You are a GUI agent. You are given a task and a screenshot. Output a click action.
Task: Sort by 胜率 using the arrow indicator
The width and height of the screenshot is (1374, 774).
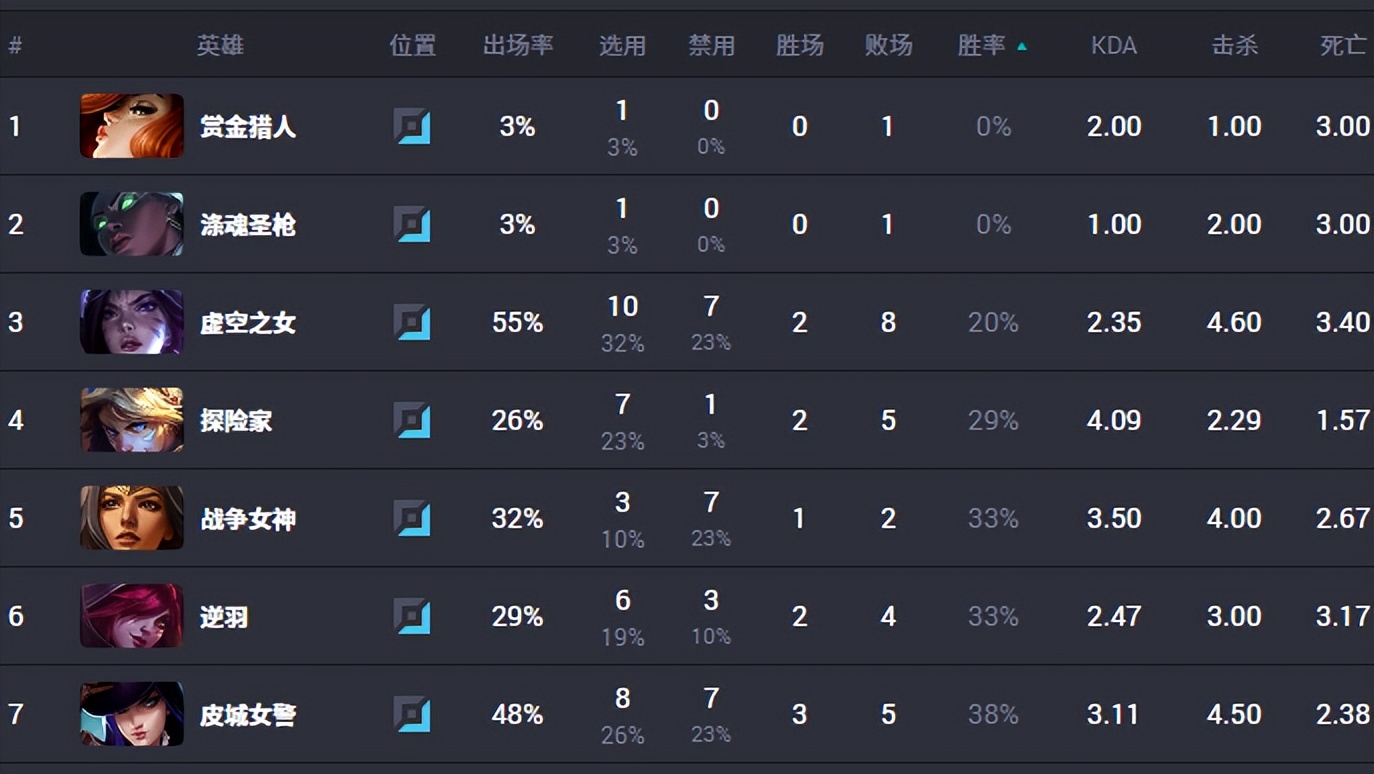[x=1022, y=46]
